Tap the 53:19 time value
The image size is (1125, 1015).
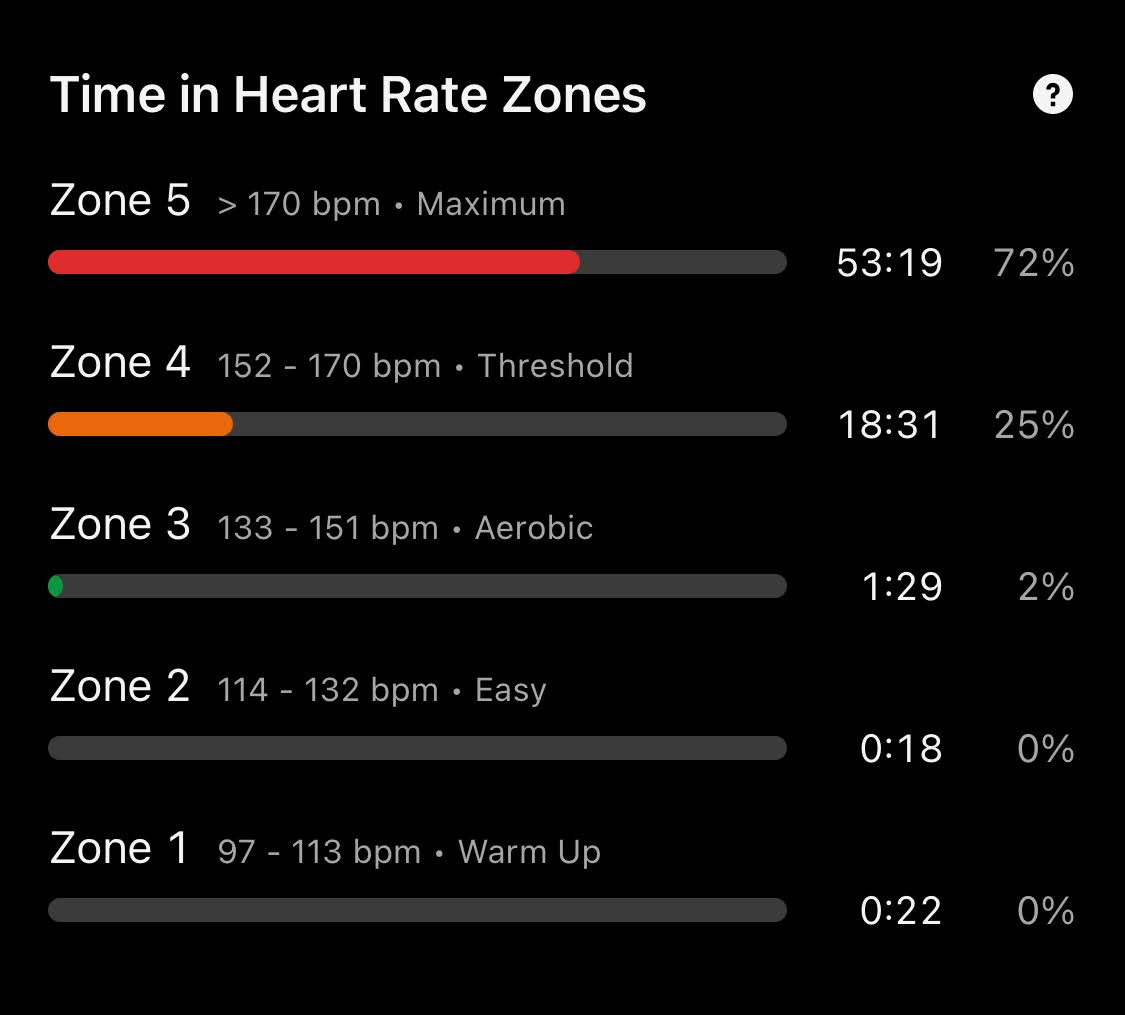click(889, 263)
